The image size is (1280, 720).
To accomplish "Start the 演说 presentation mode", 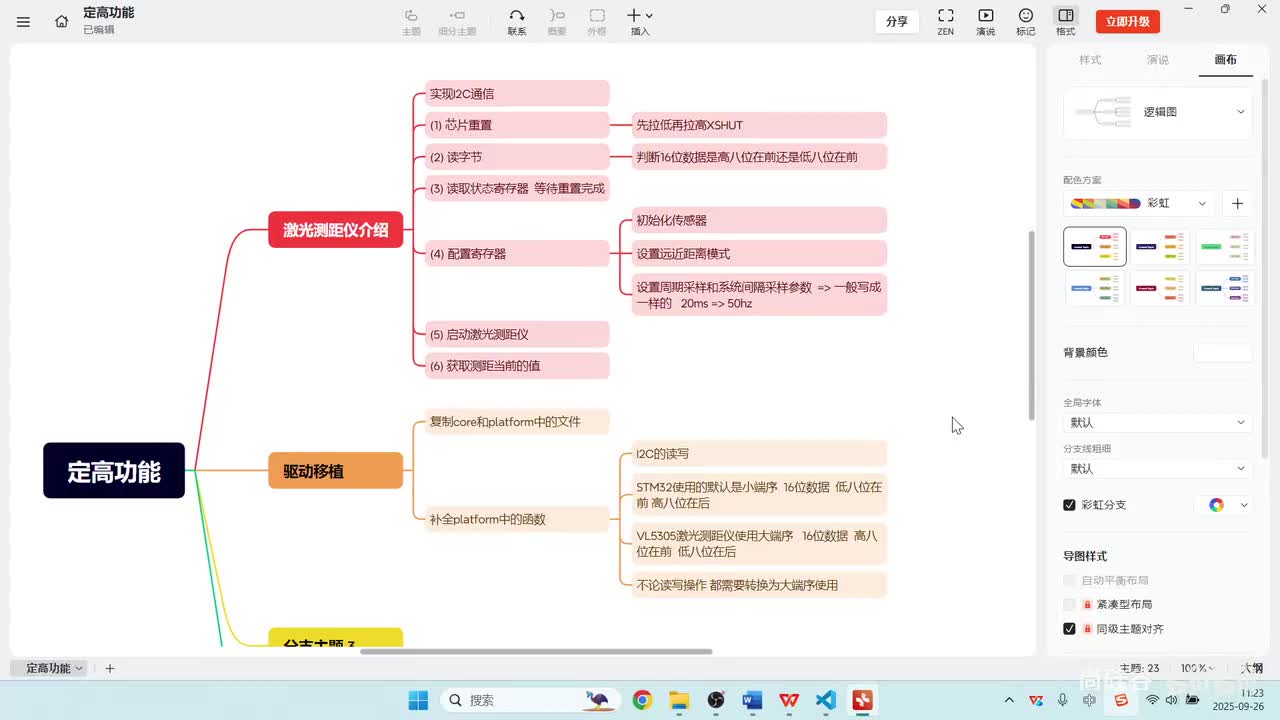I will tap(985, 21).
